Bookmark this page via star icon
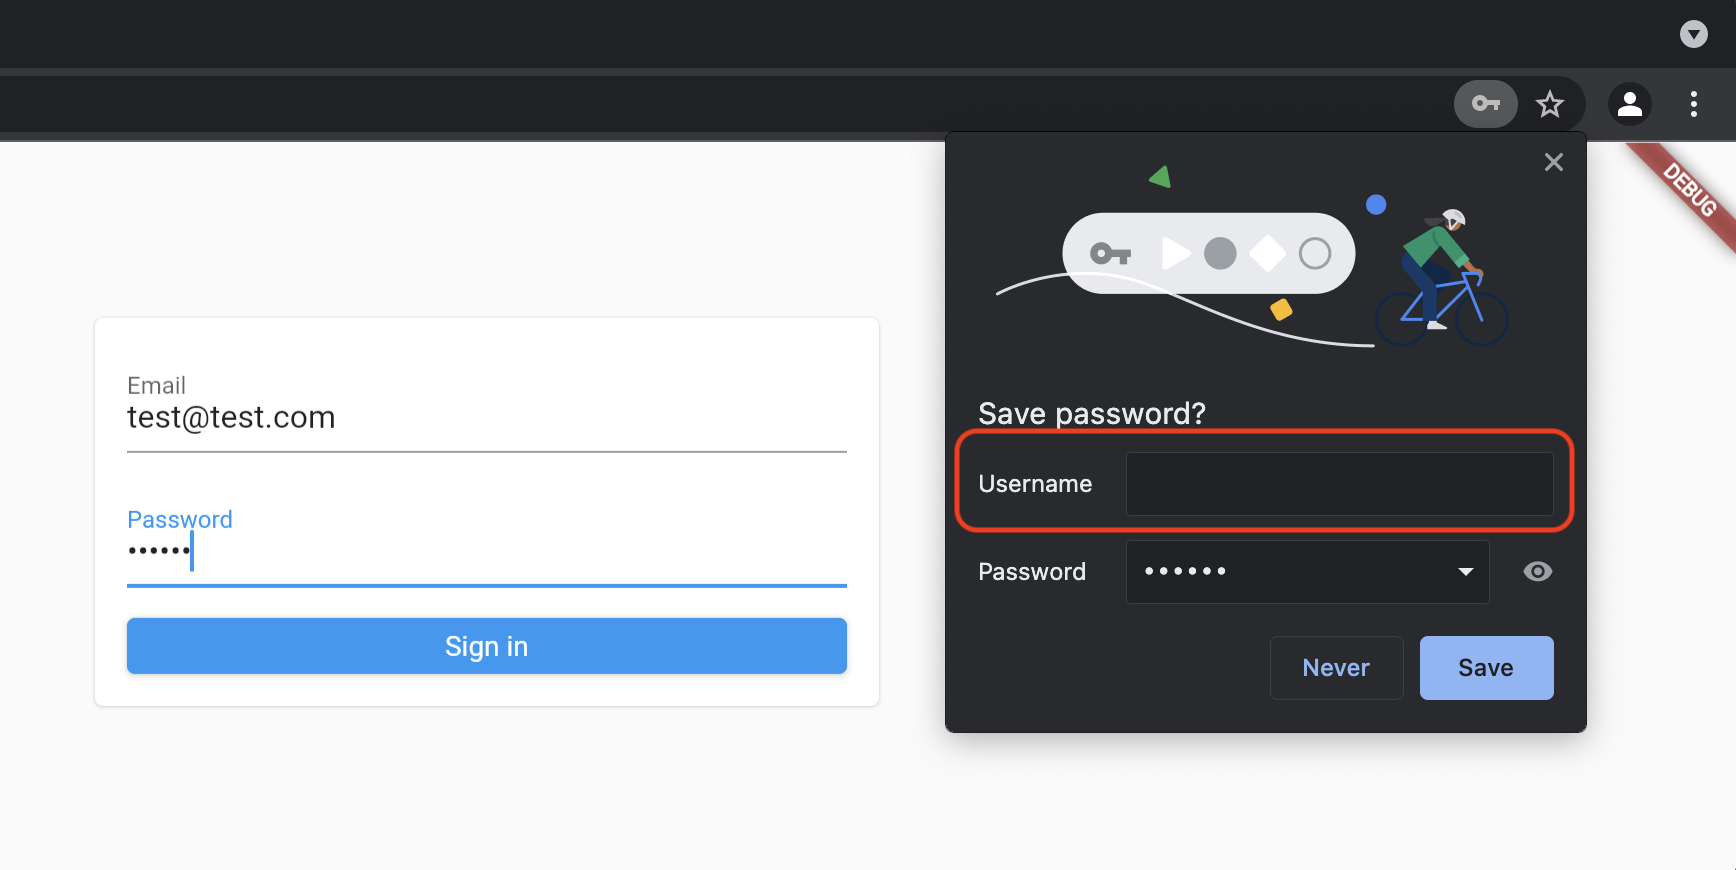 (1551, 104)
